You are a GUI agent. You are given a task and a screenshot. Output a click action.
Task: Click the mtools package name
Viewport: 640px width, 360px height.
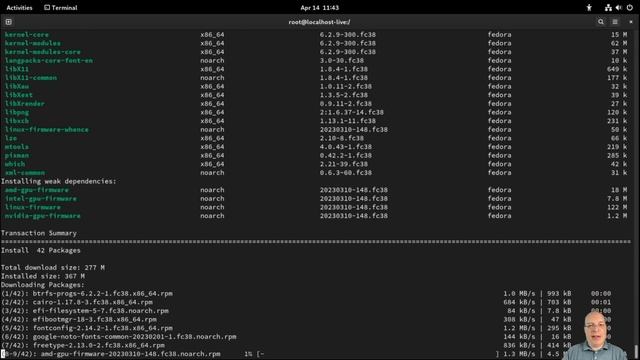point(17,147)
